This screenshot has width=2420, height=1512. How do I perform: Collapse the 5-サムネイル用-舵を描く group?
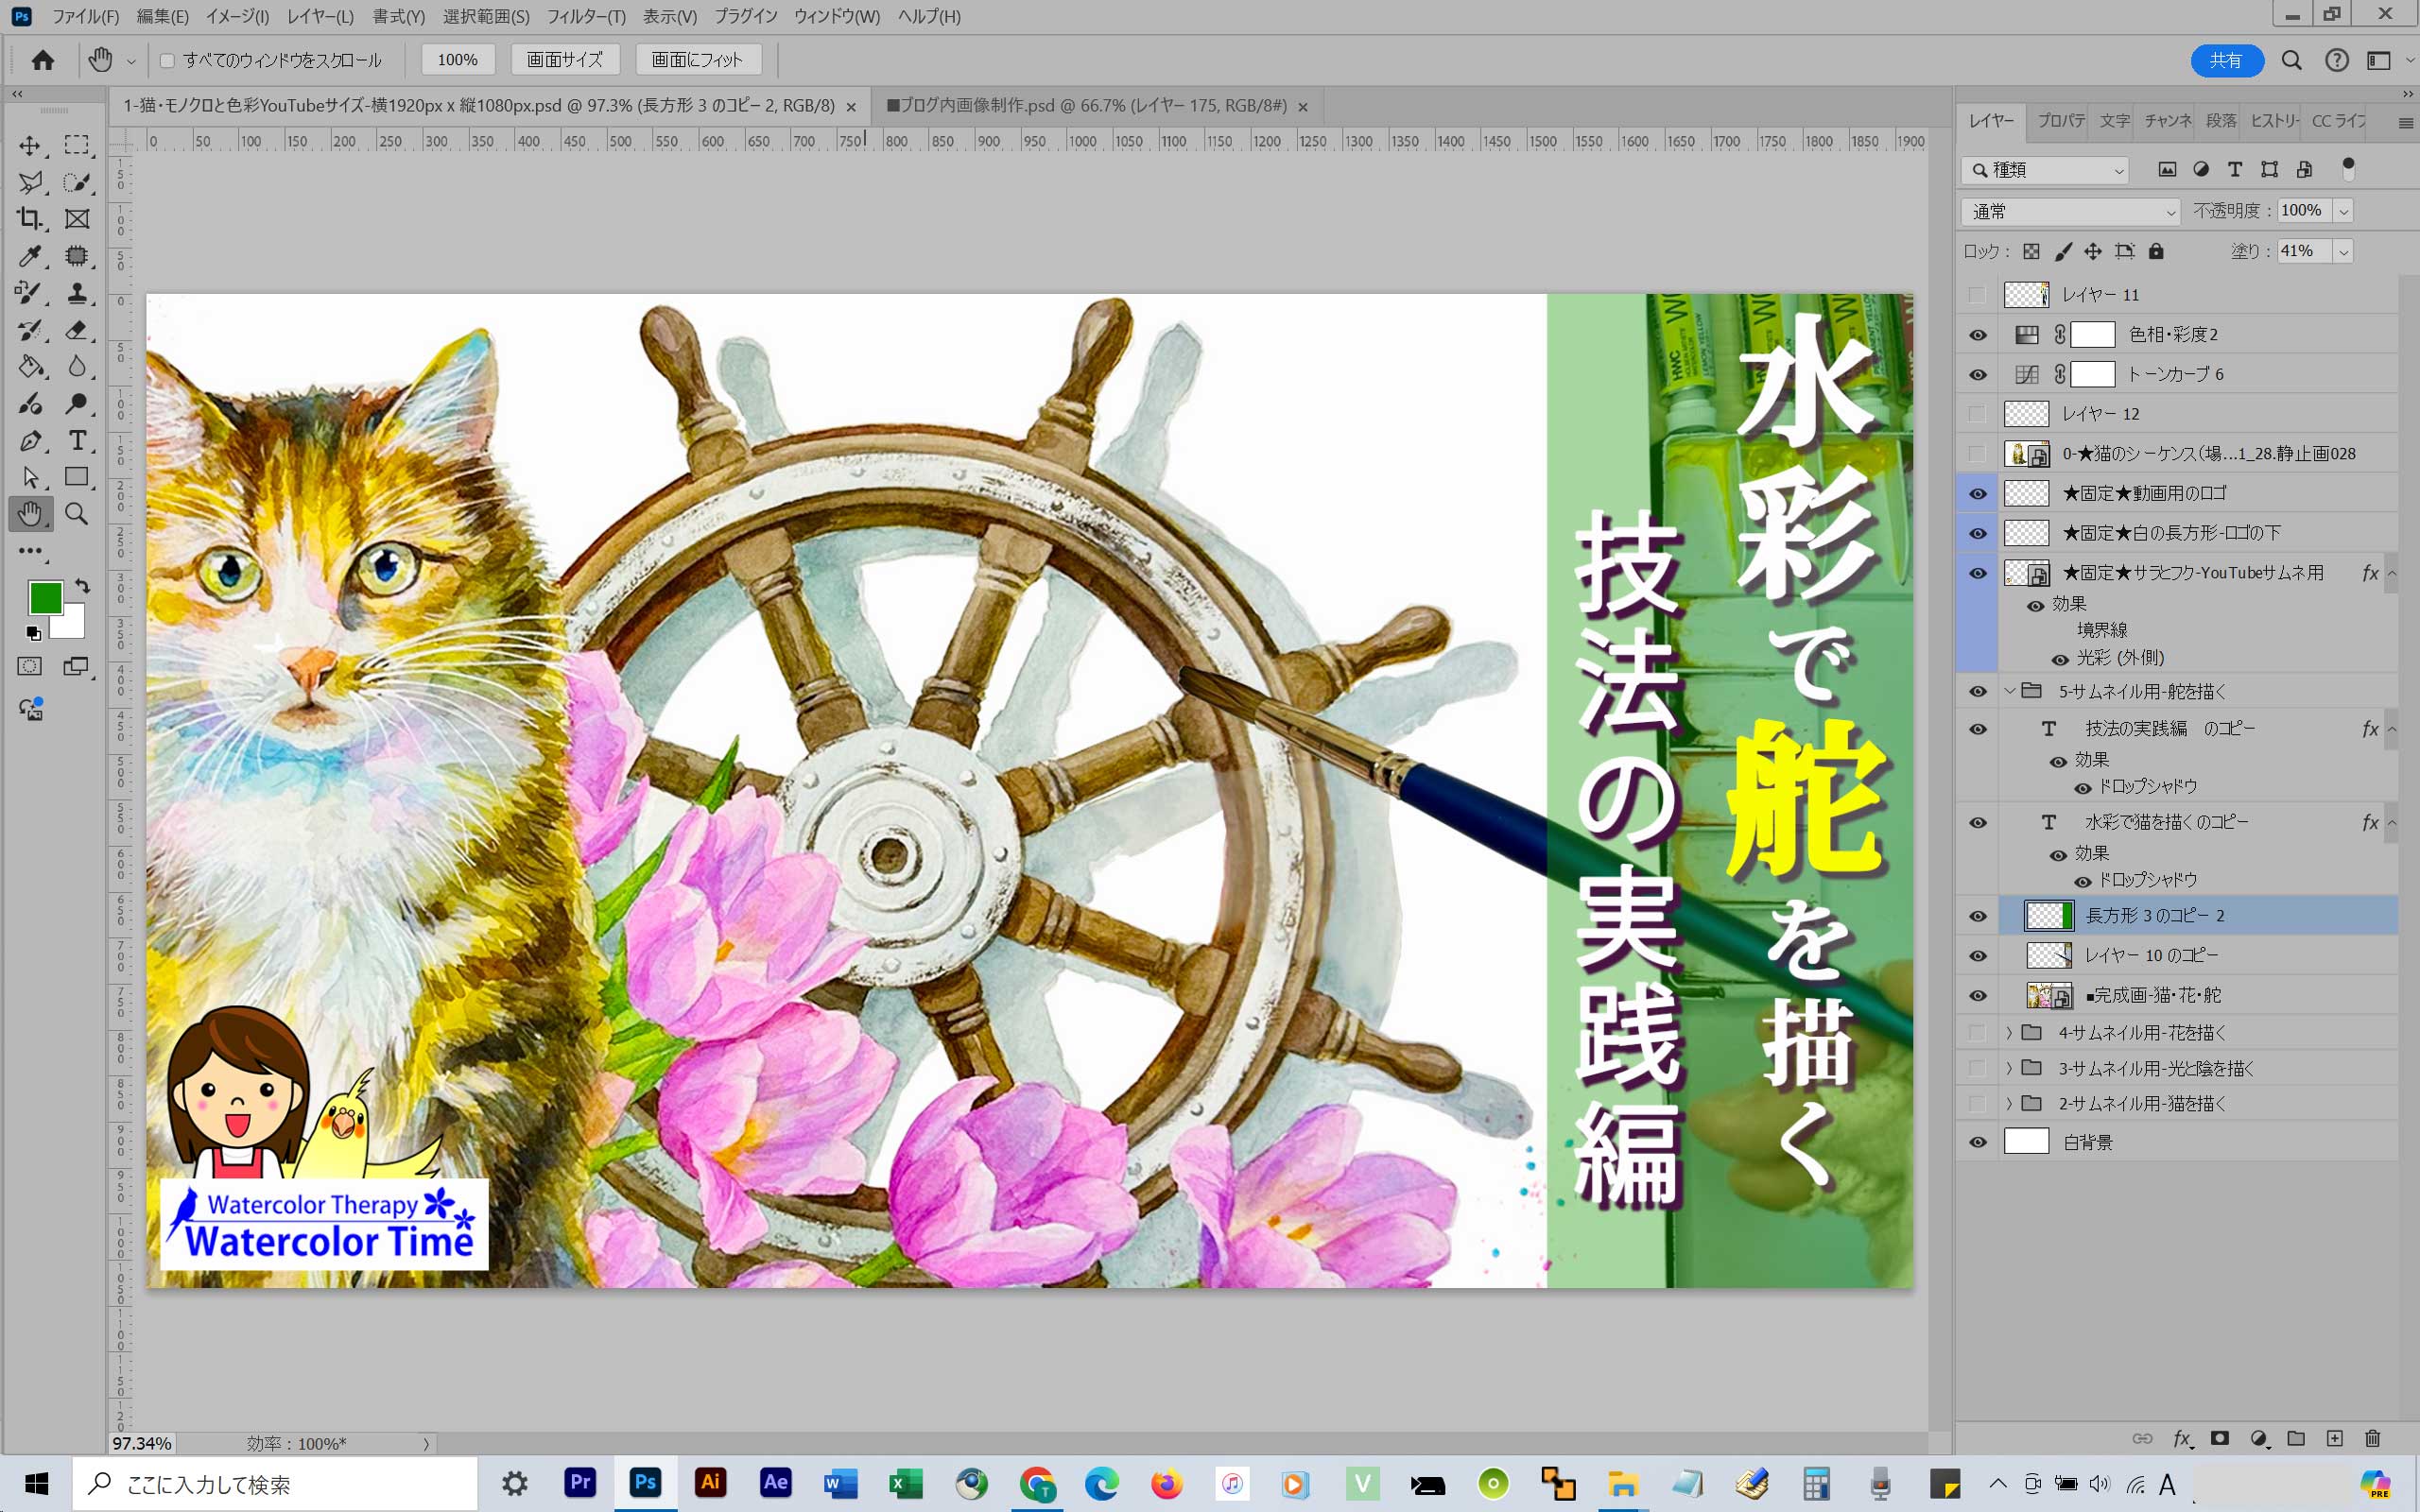2009,692
